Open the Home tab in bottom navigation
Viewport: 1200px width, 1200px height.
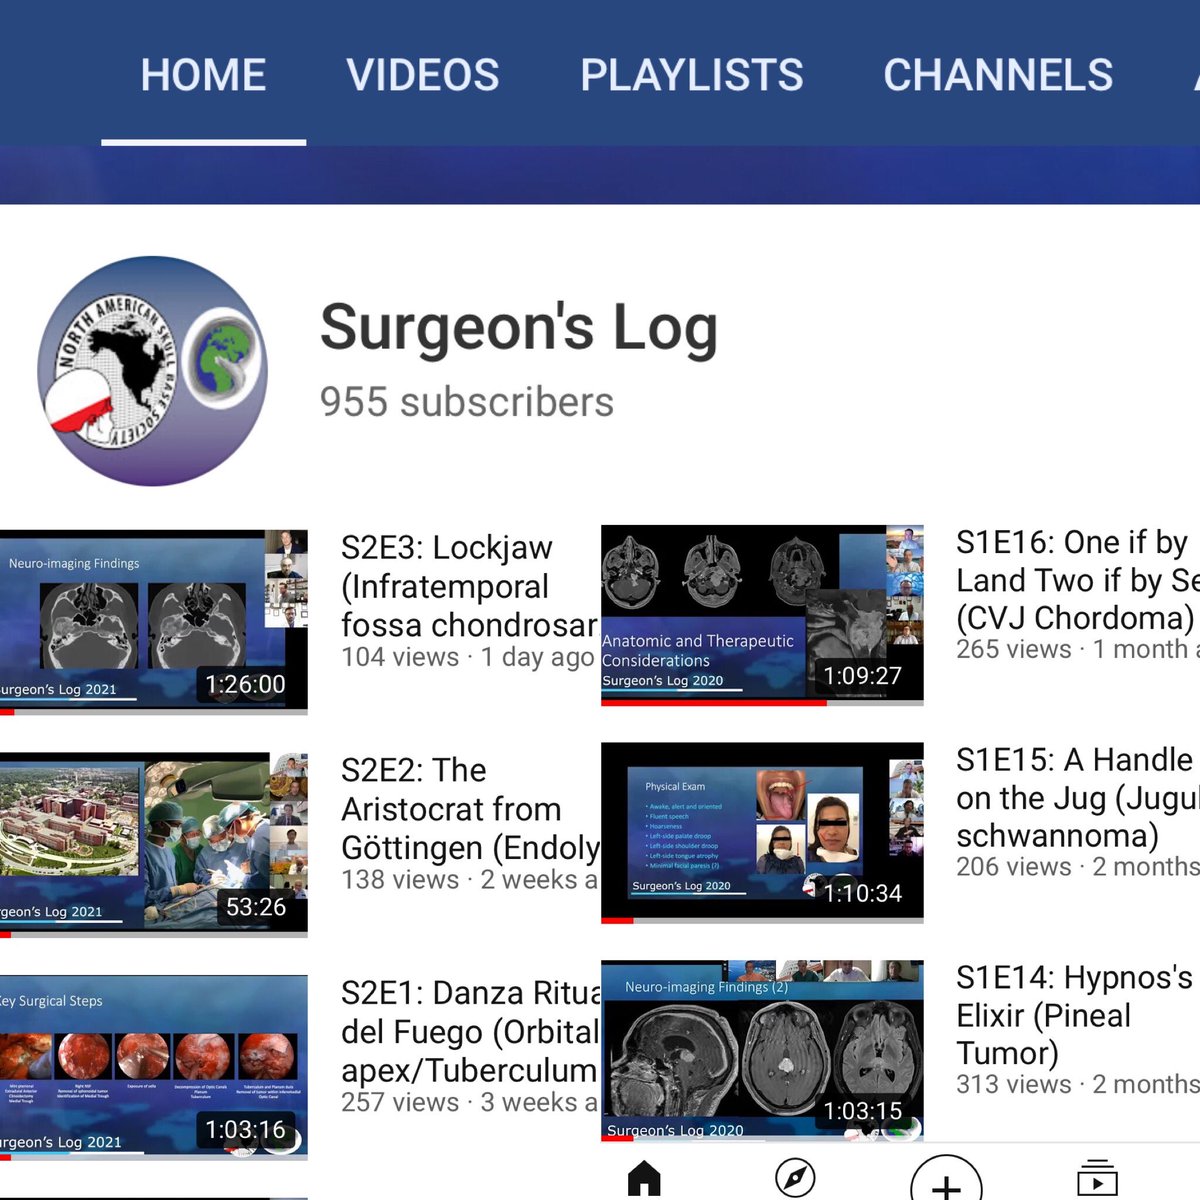coord(644,1178)
